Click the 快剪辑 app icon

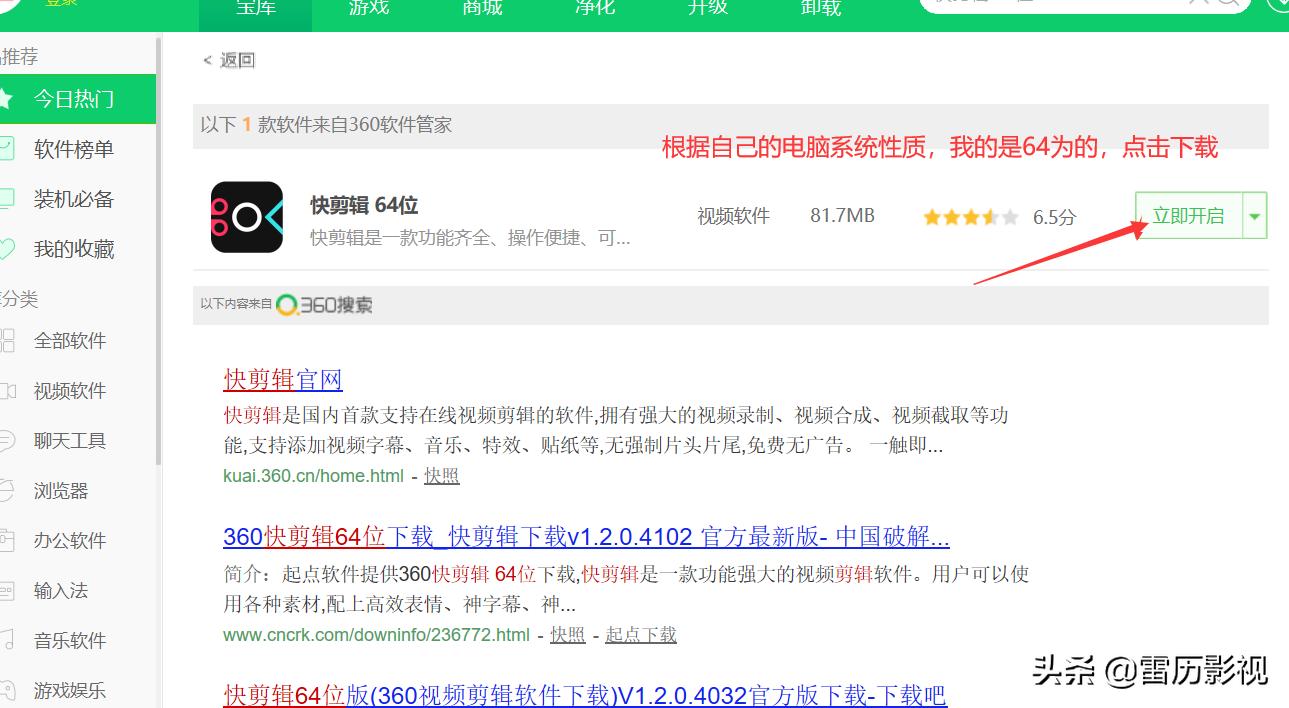coord(247,217)
